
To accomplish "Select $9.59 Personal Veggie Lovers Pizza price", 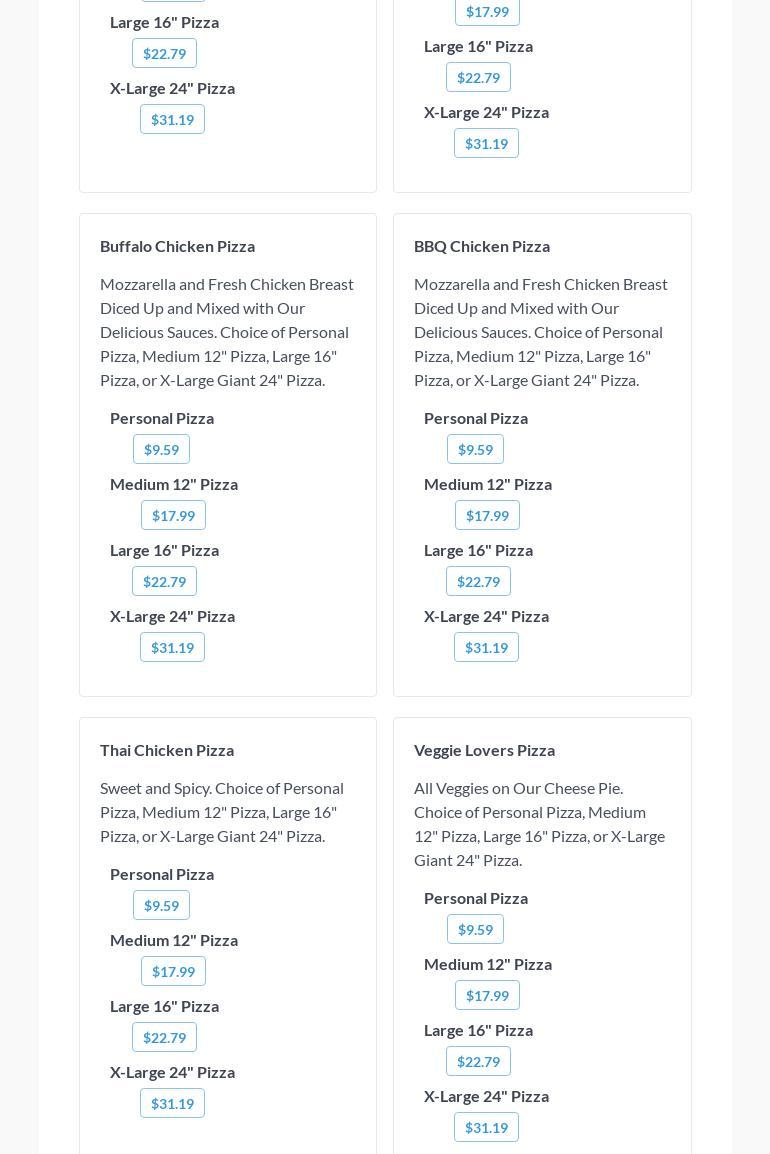I will pyautogui.click(x=475, y=929).
